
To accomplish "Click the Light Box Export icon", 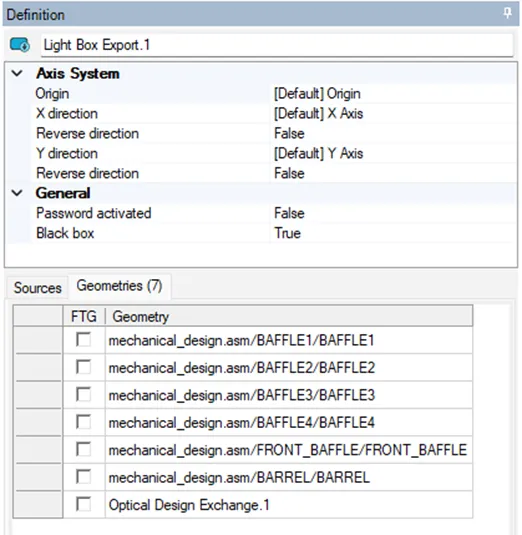I will 19,45.
